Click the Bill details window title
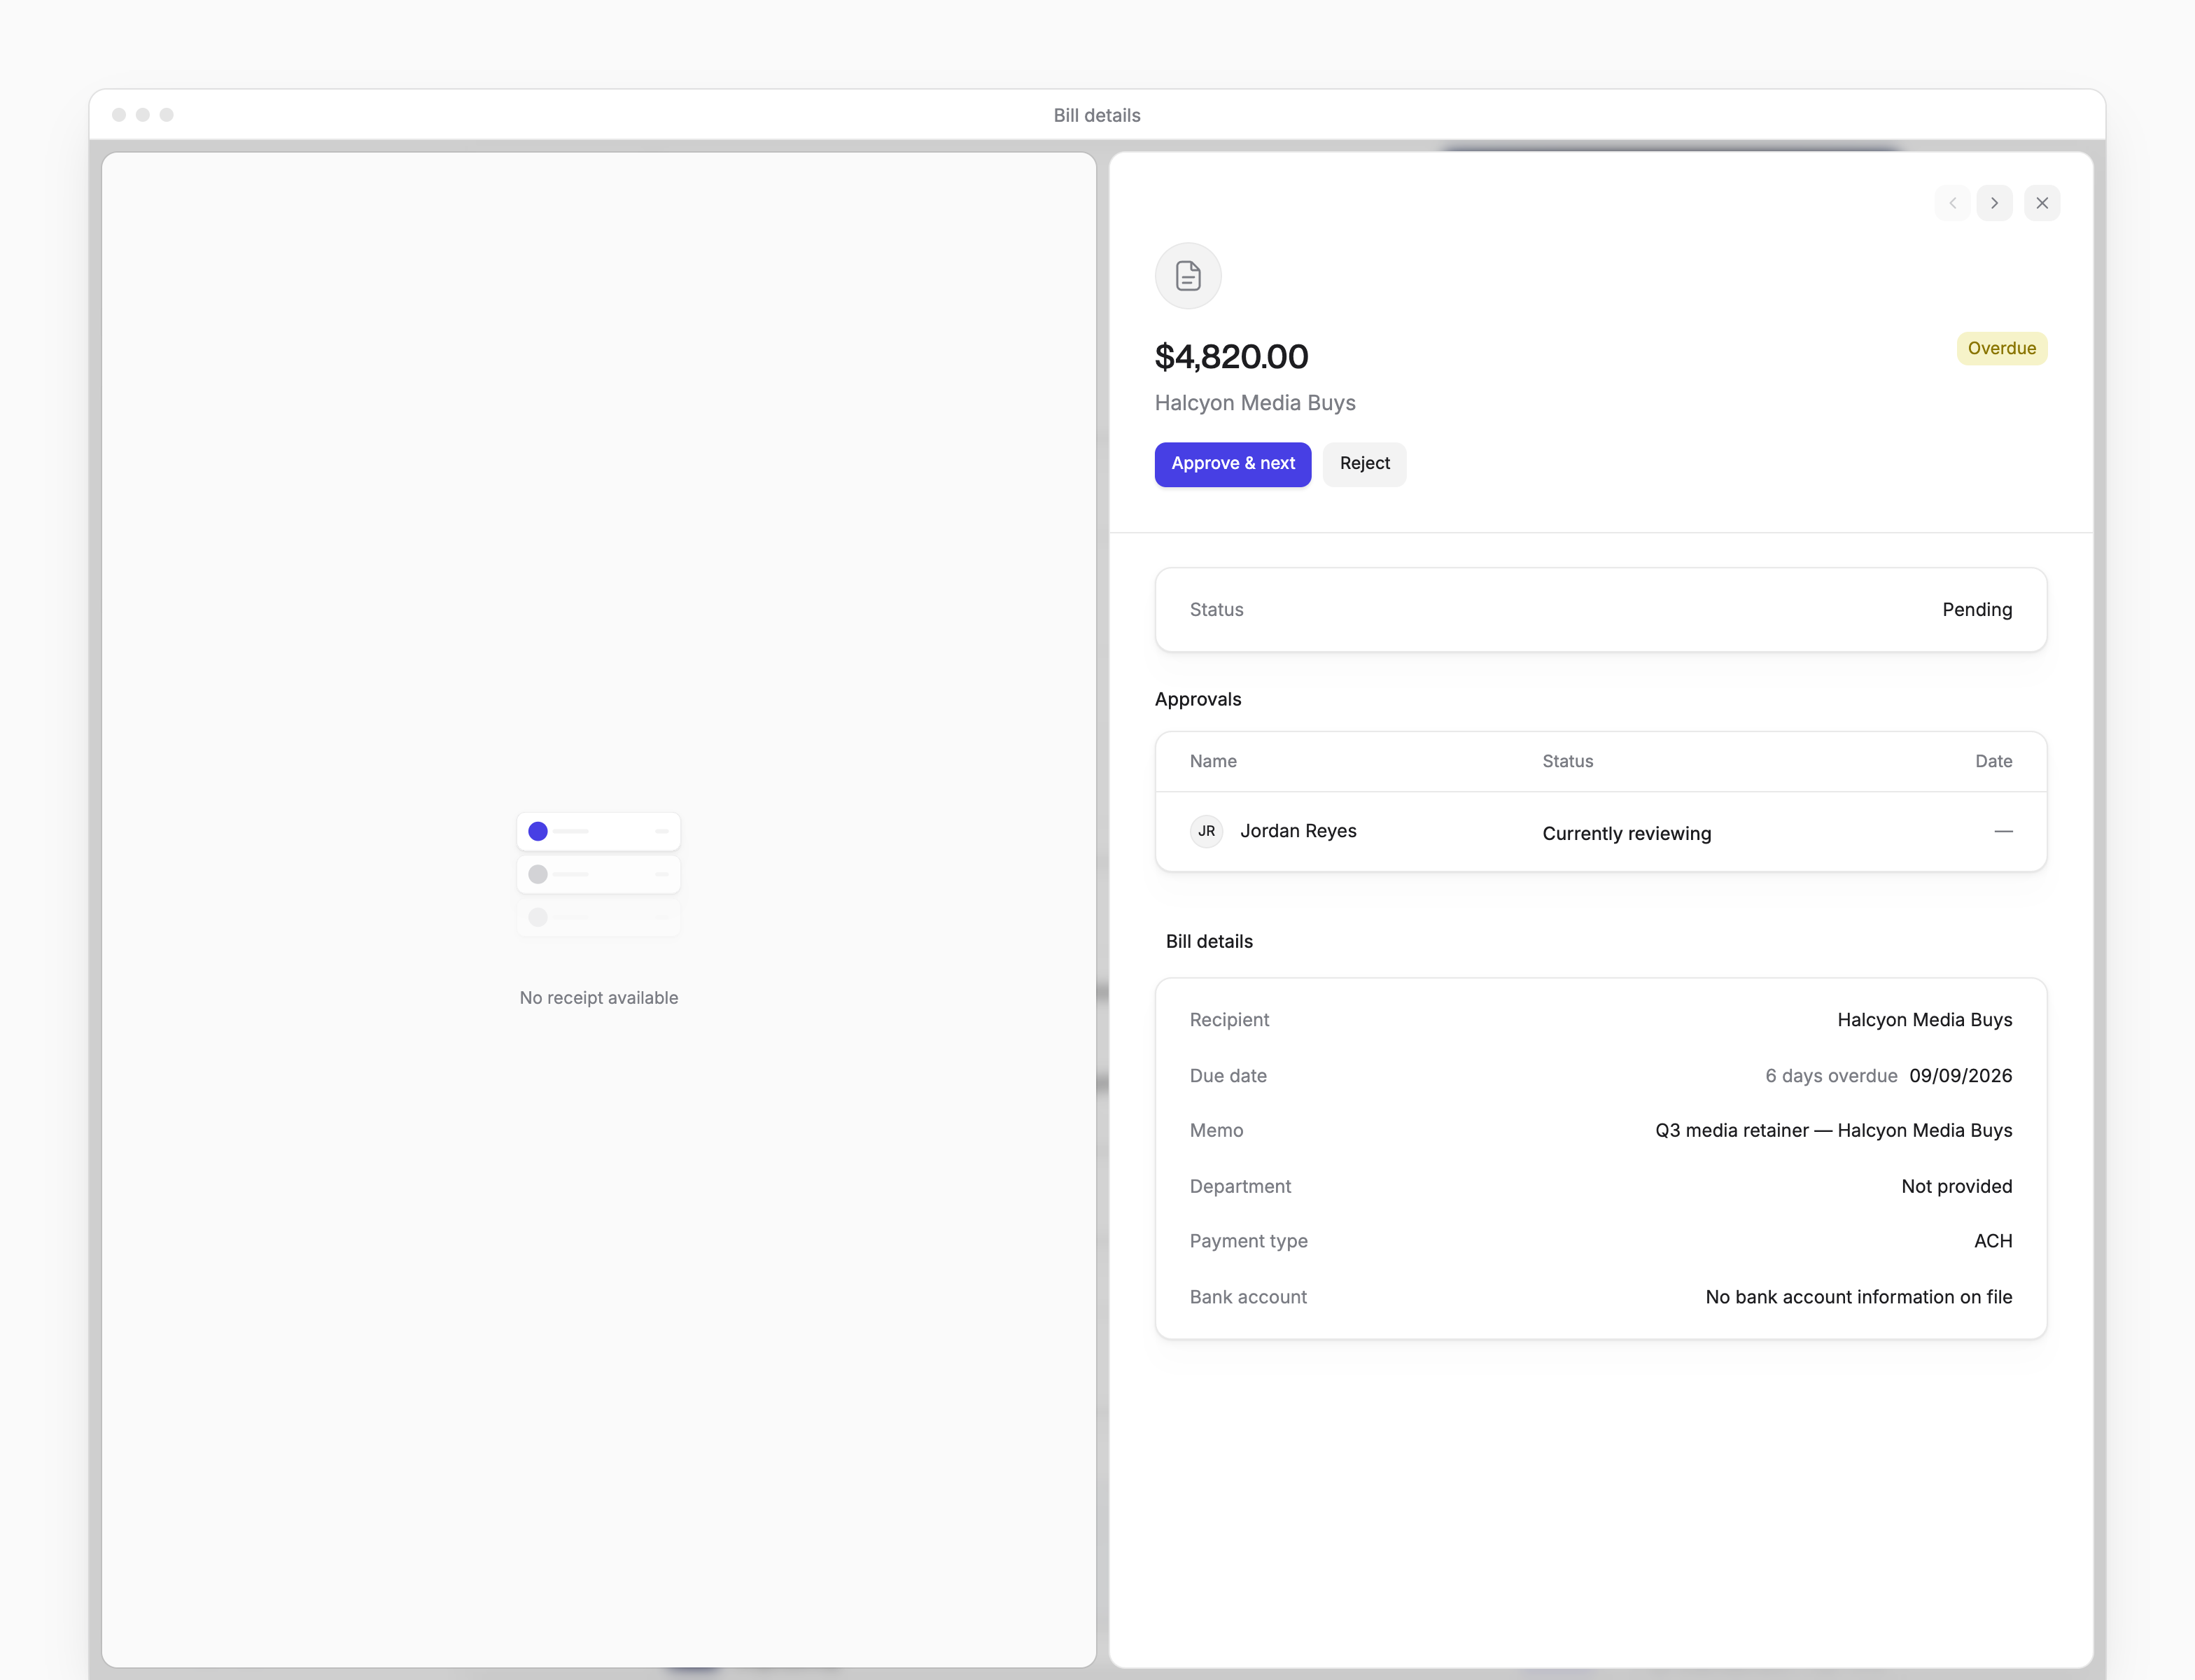2195x1680 pixels. click(1097, 115)
